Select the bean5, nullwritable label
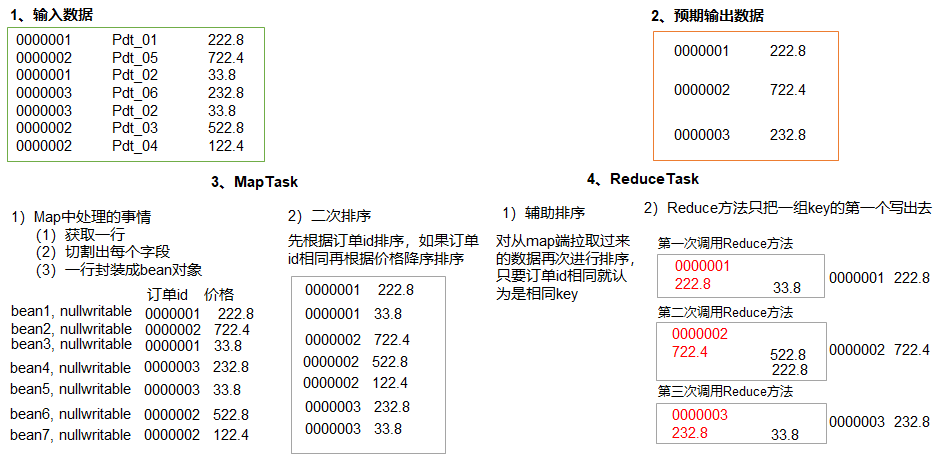This screenshot has height=454, width=941. coord(71,390)
